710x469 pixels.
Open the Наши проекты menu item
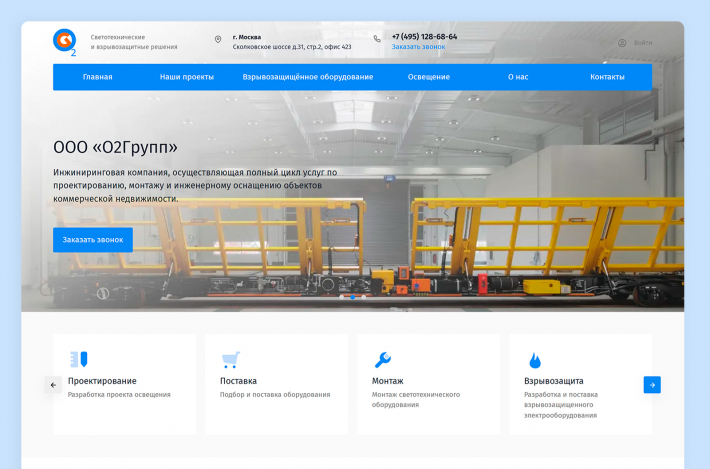pyautogui.click(x=187, y=77)
